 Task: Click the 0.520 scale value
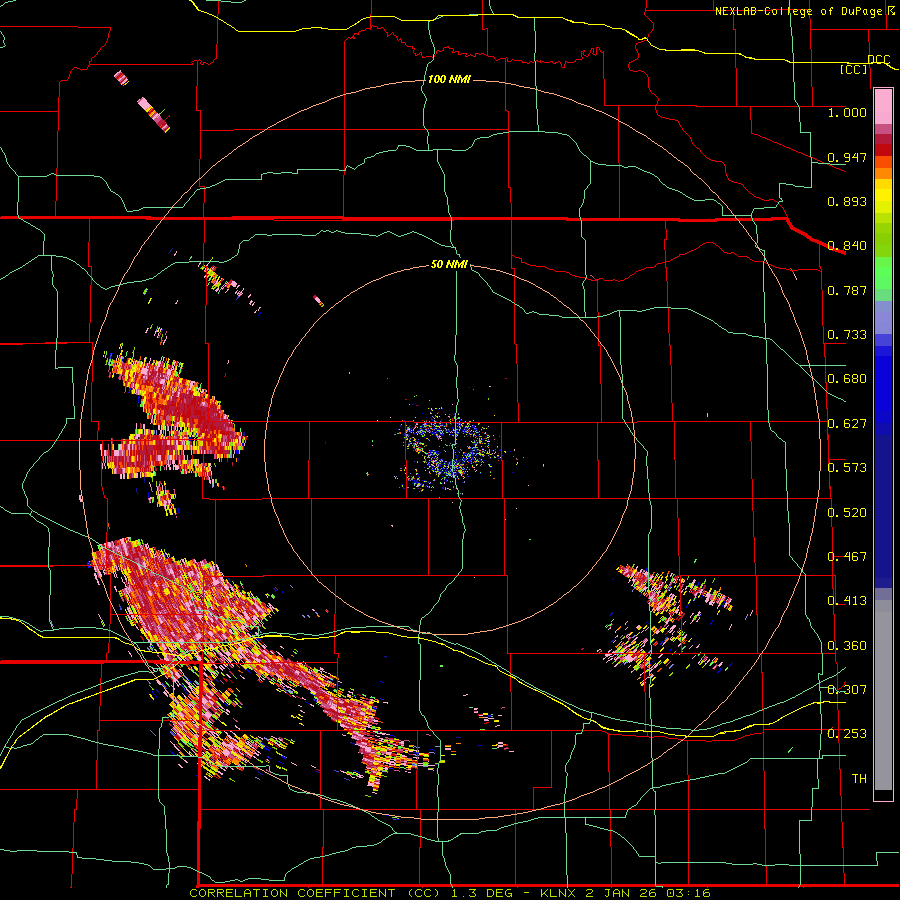point(847,513)
